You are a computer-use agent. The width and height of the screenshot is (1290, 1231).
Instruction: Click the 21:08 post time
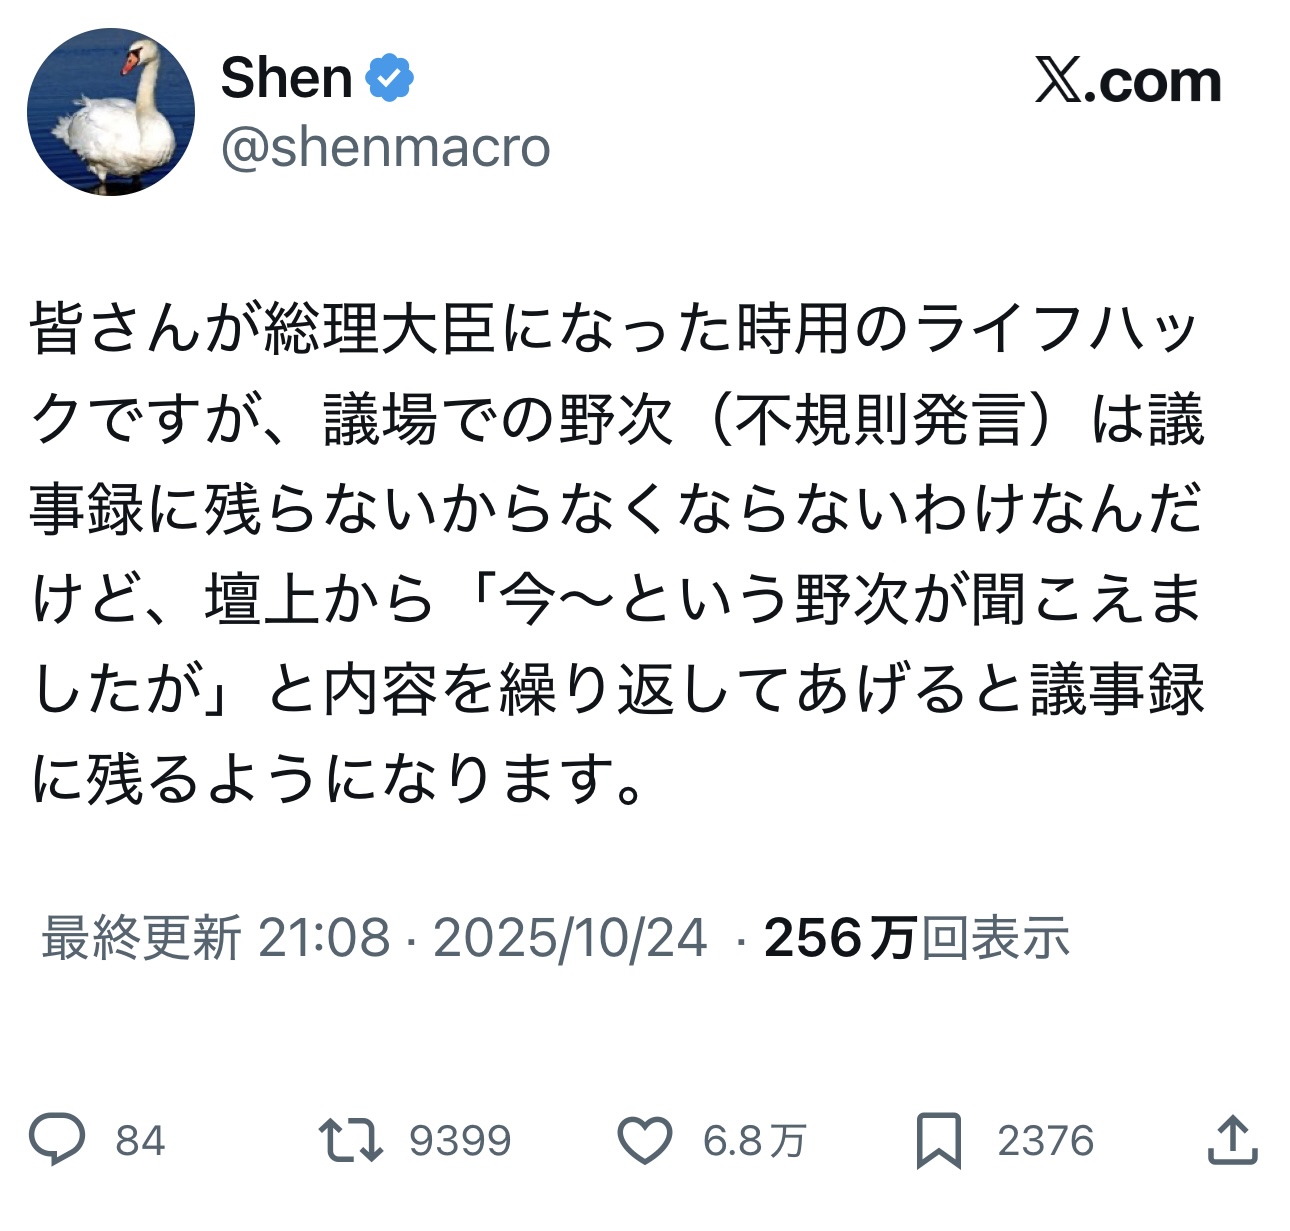(x=324, y=938)
